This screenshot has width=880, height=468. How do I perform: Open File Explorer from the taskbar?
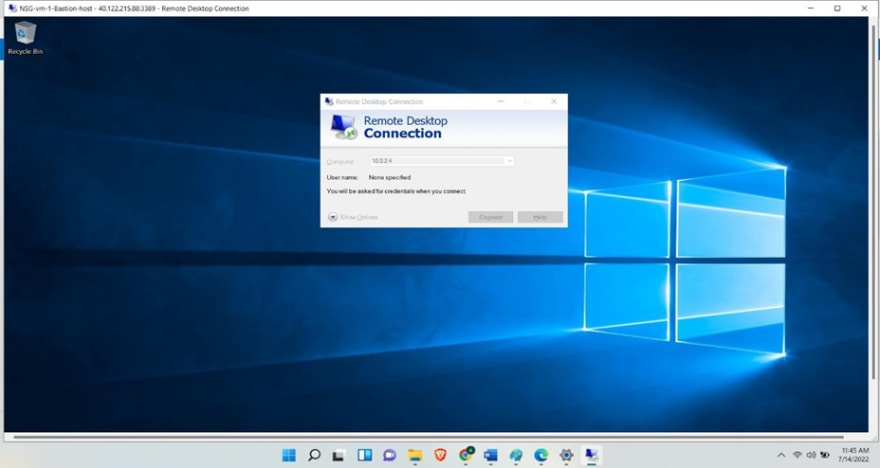pos(415,455)
